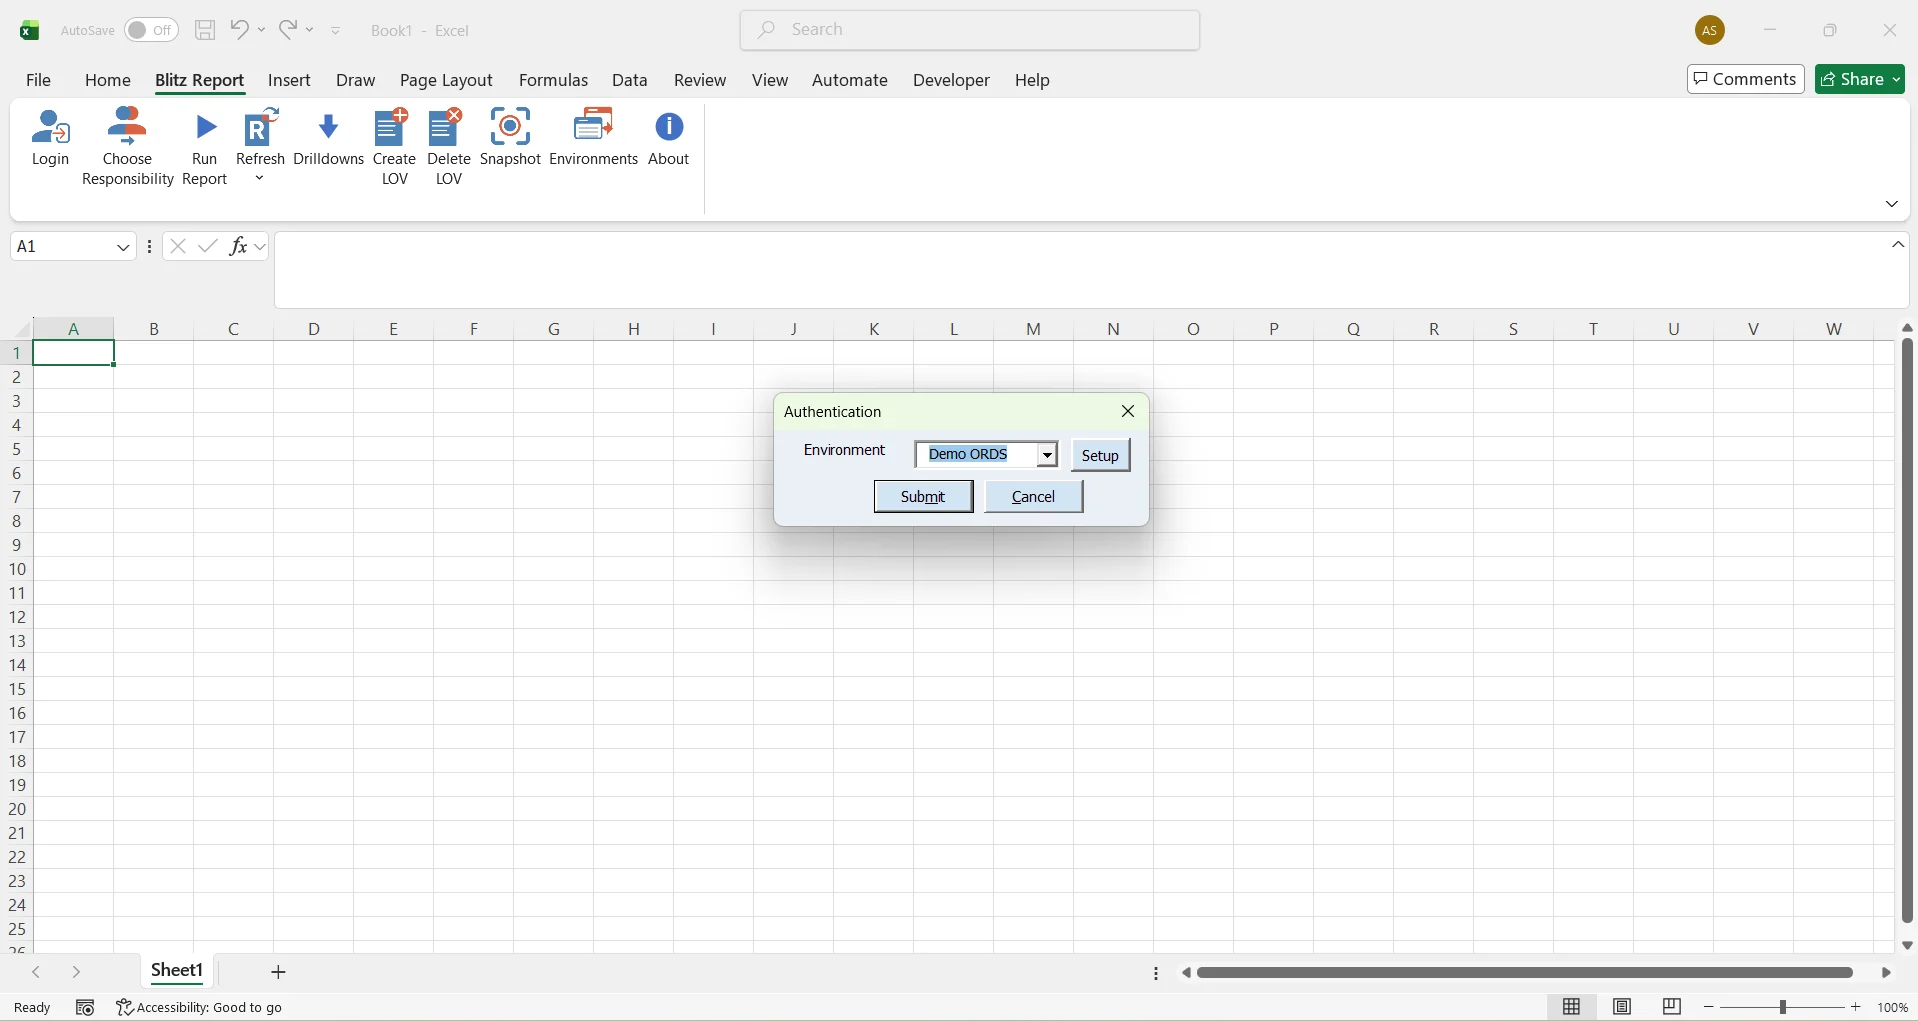Save the workbook with the save icon
Viewport: 1918px width, 1021px height.
(205, 30)
